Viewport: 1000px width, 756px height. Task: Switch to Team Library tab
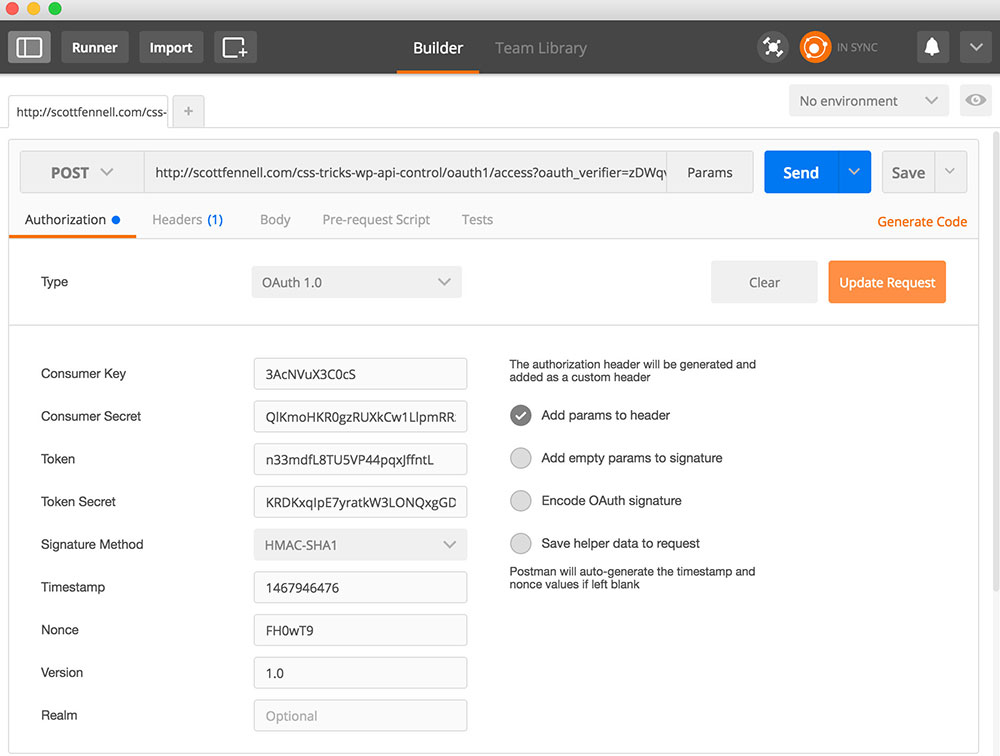coord(541,48)
